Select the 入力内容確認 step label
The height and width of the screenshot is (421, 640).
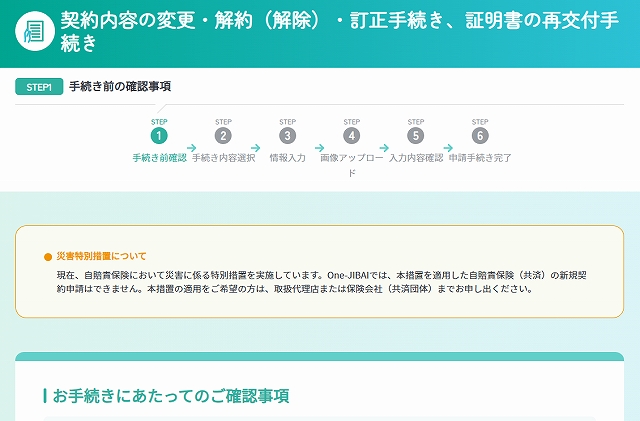[x=416, y=158]
